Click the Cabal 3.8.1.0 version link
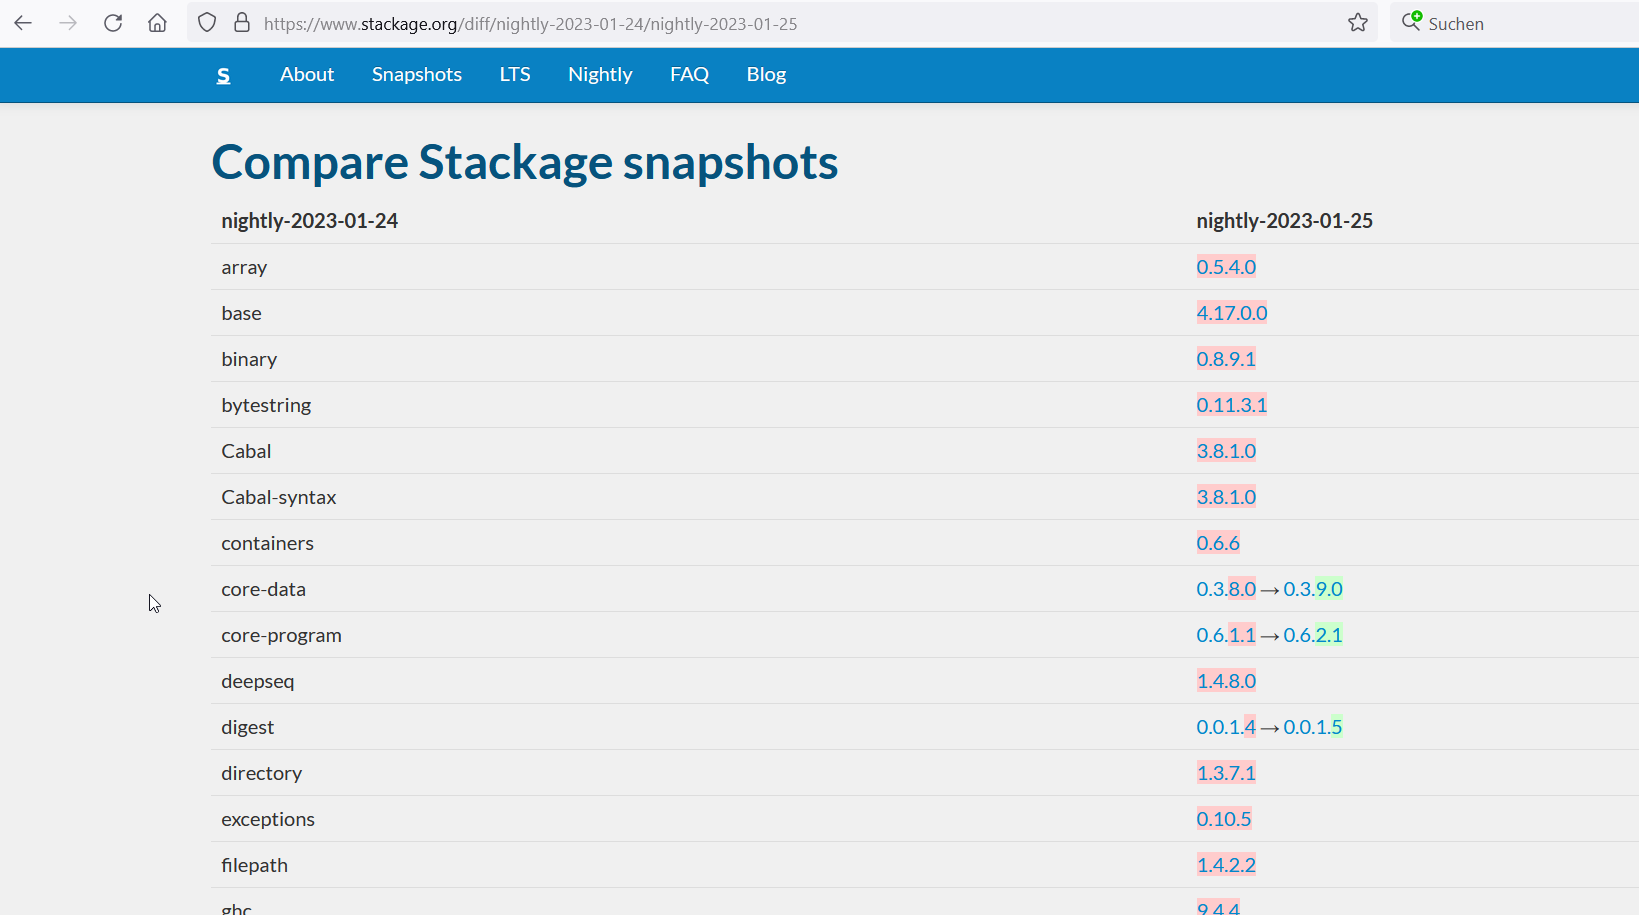1639x915 pixels. pyautogui.click(x=1226, y=450)
